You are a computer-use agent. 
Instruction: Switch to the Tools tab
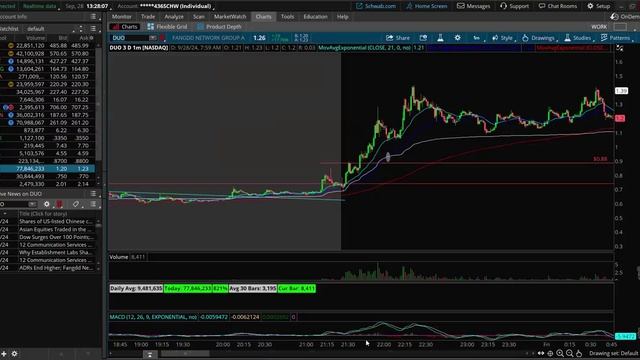pos(287,17)
